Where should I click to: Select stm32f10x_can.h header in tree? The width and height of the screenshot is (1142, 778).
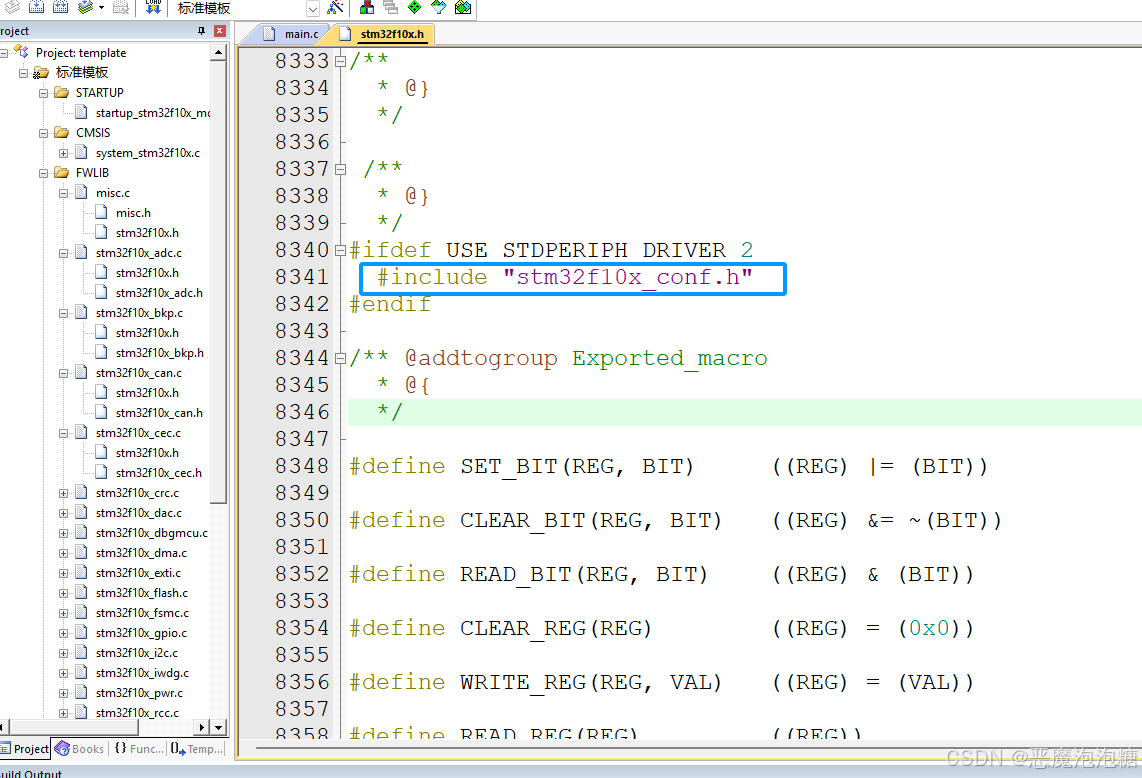[x=160, y=412]
